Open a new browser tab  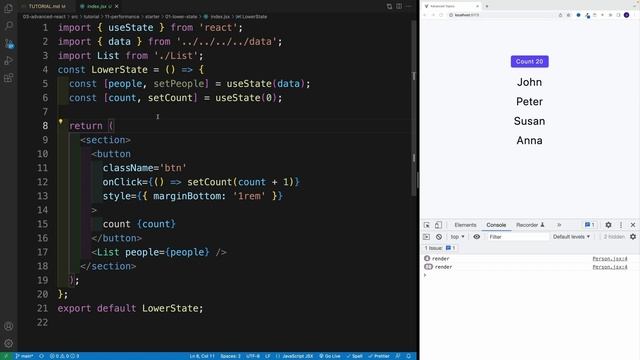(x=487, y=6)
